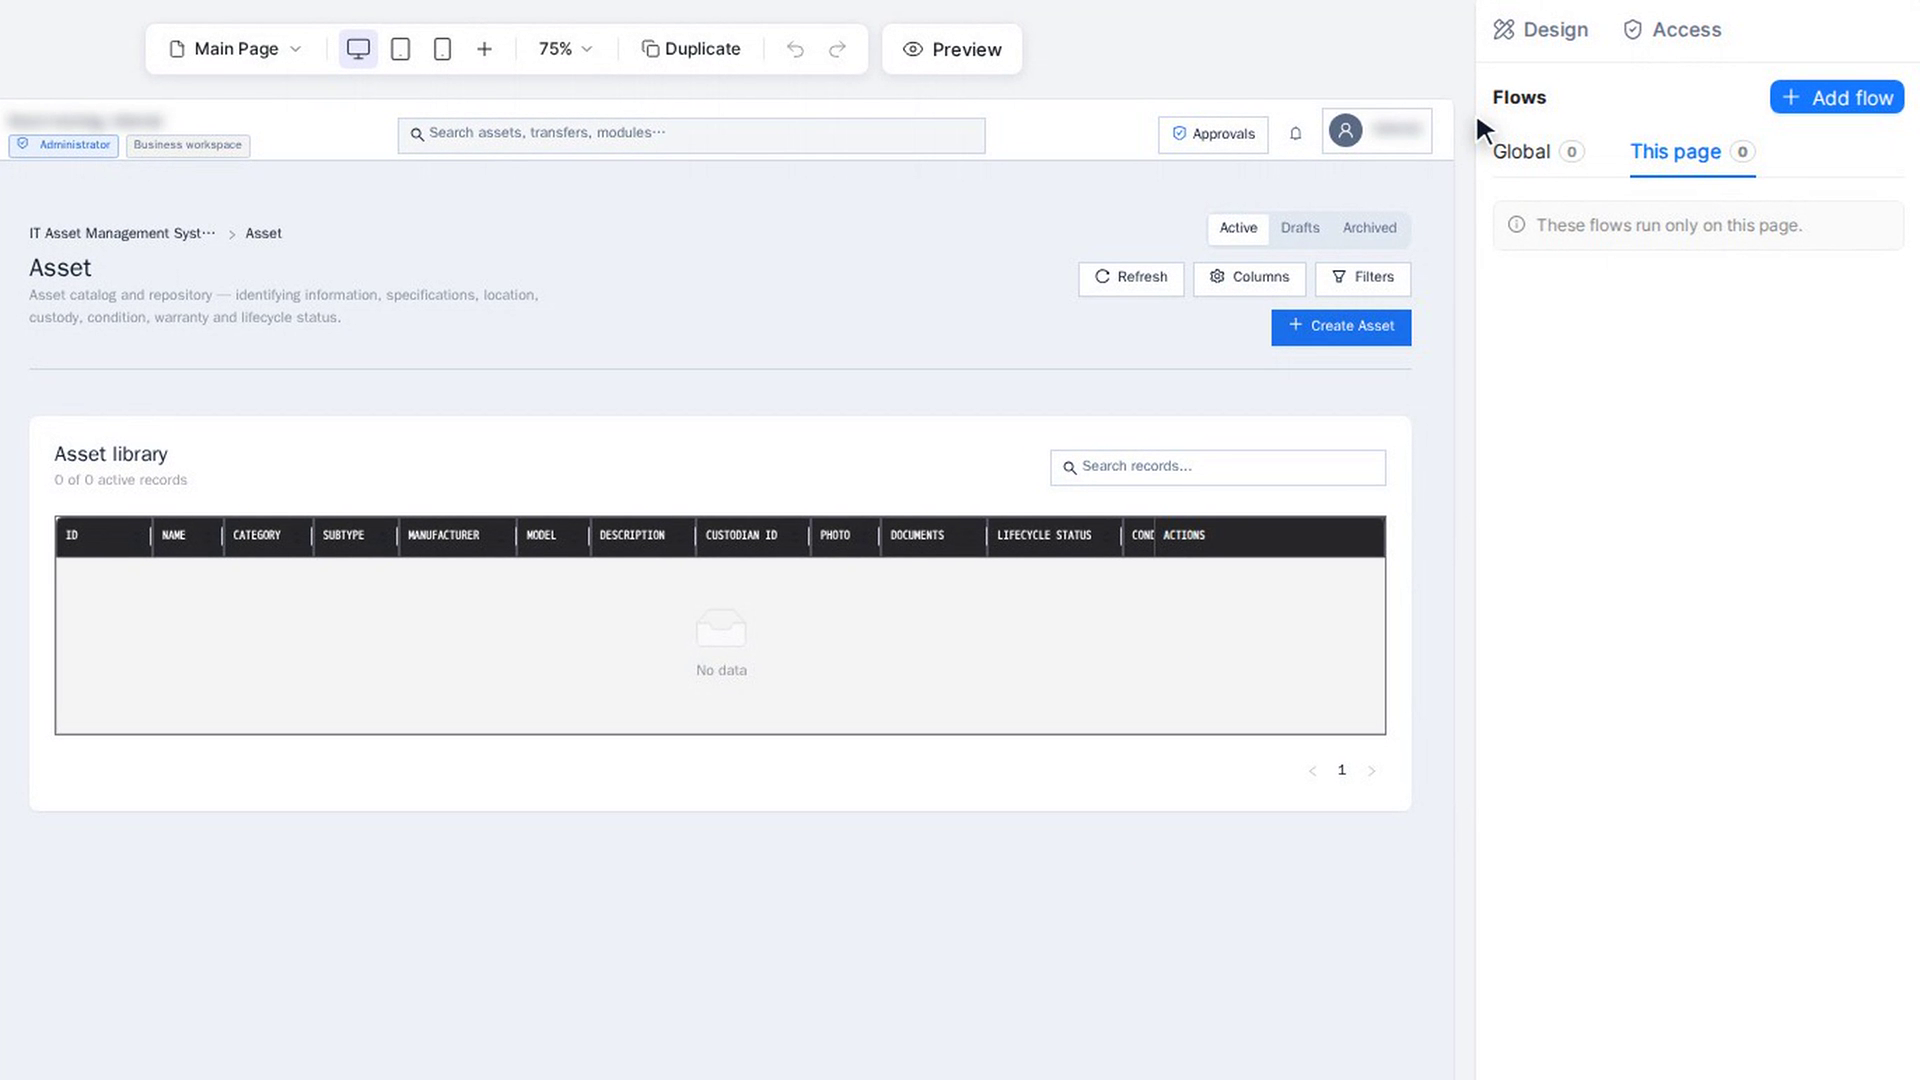The height and width of the screenshot is (1080, 1920).
Task: Click page number 1 in pagination
Action: pyautogui.click(x=1342, y=771)
